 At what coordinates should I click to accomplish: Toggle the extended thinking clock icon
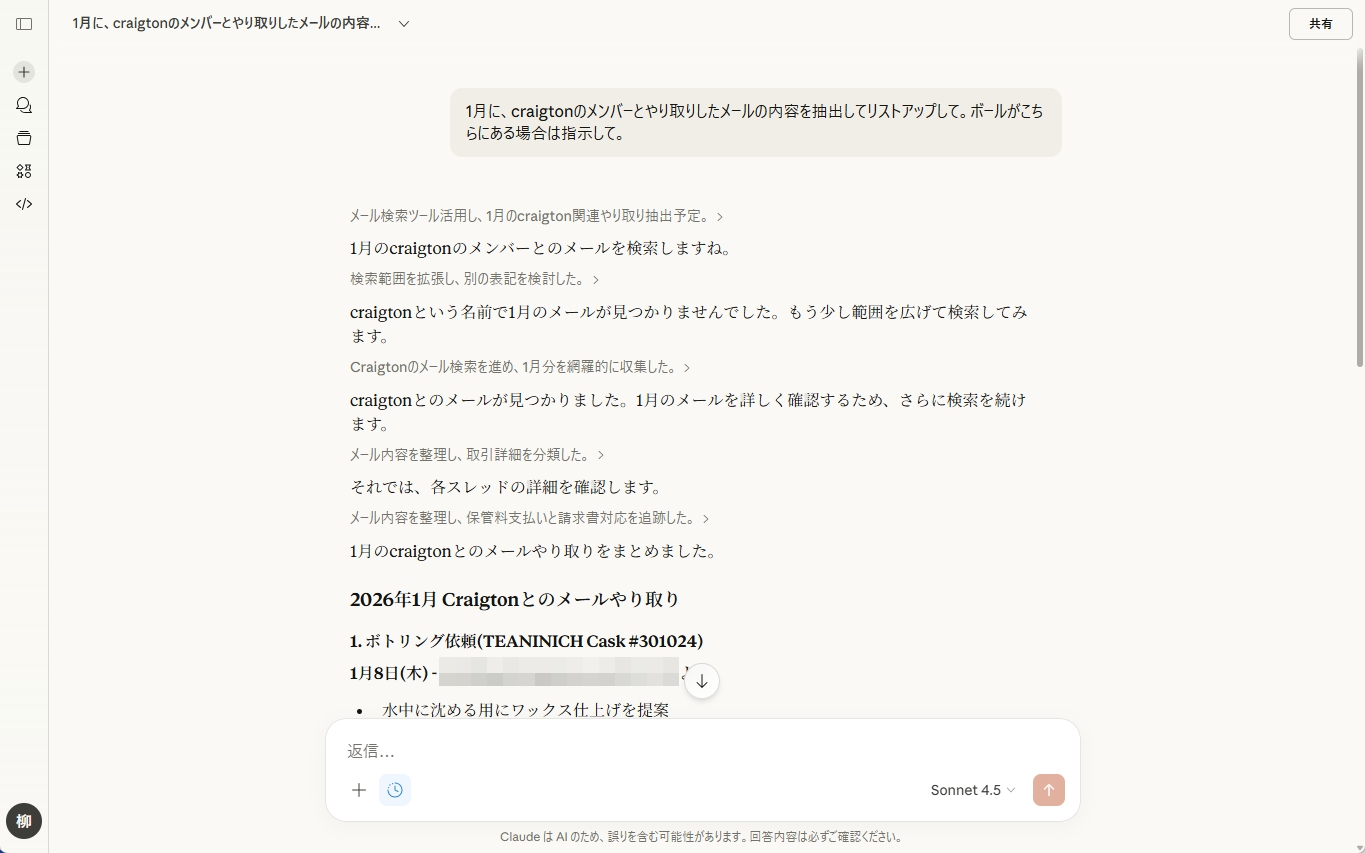[395, 790]
